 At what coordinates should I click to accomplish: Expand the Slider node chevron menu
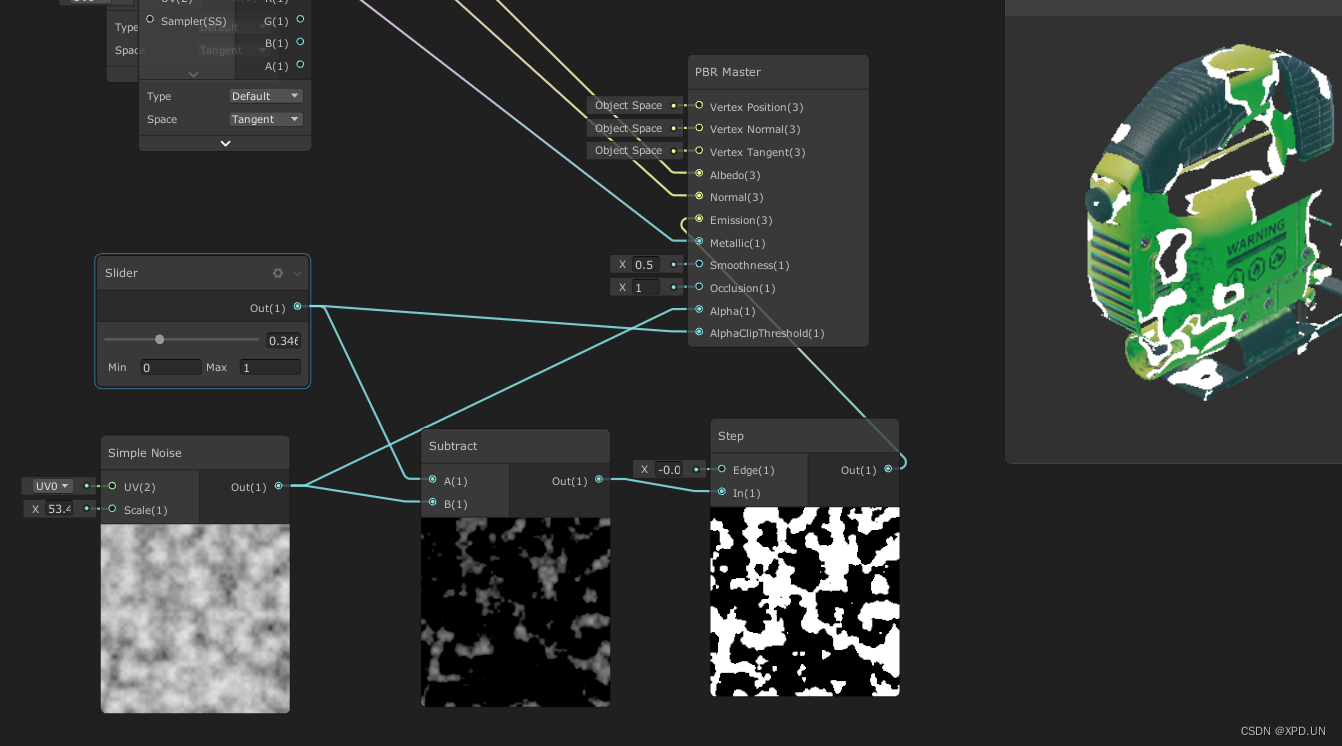coord(297,273)
